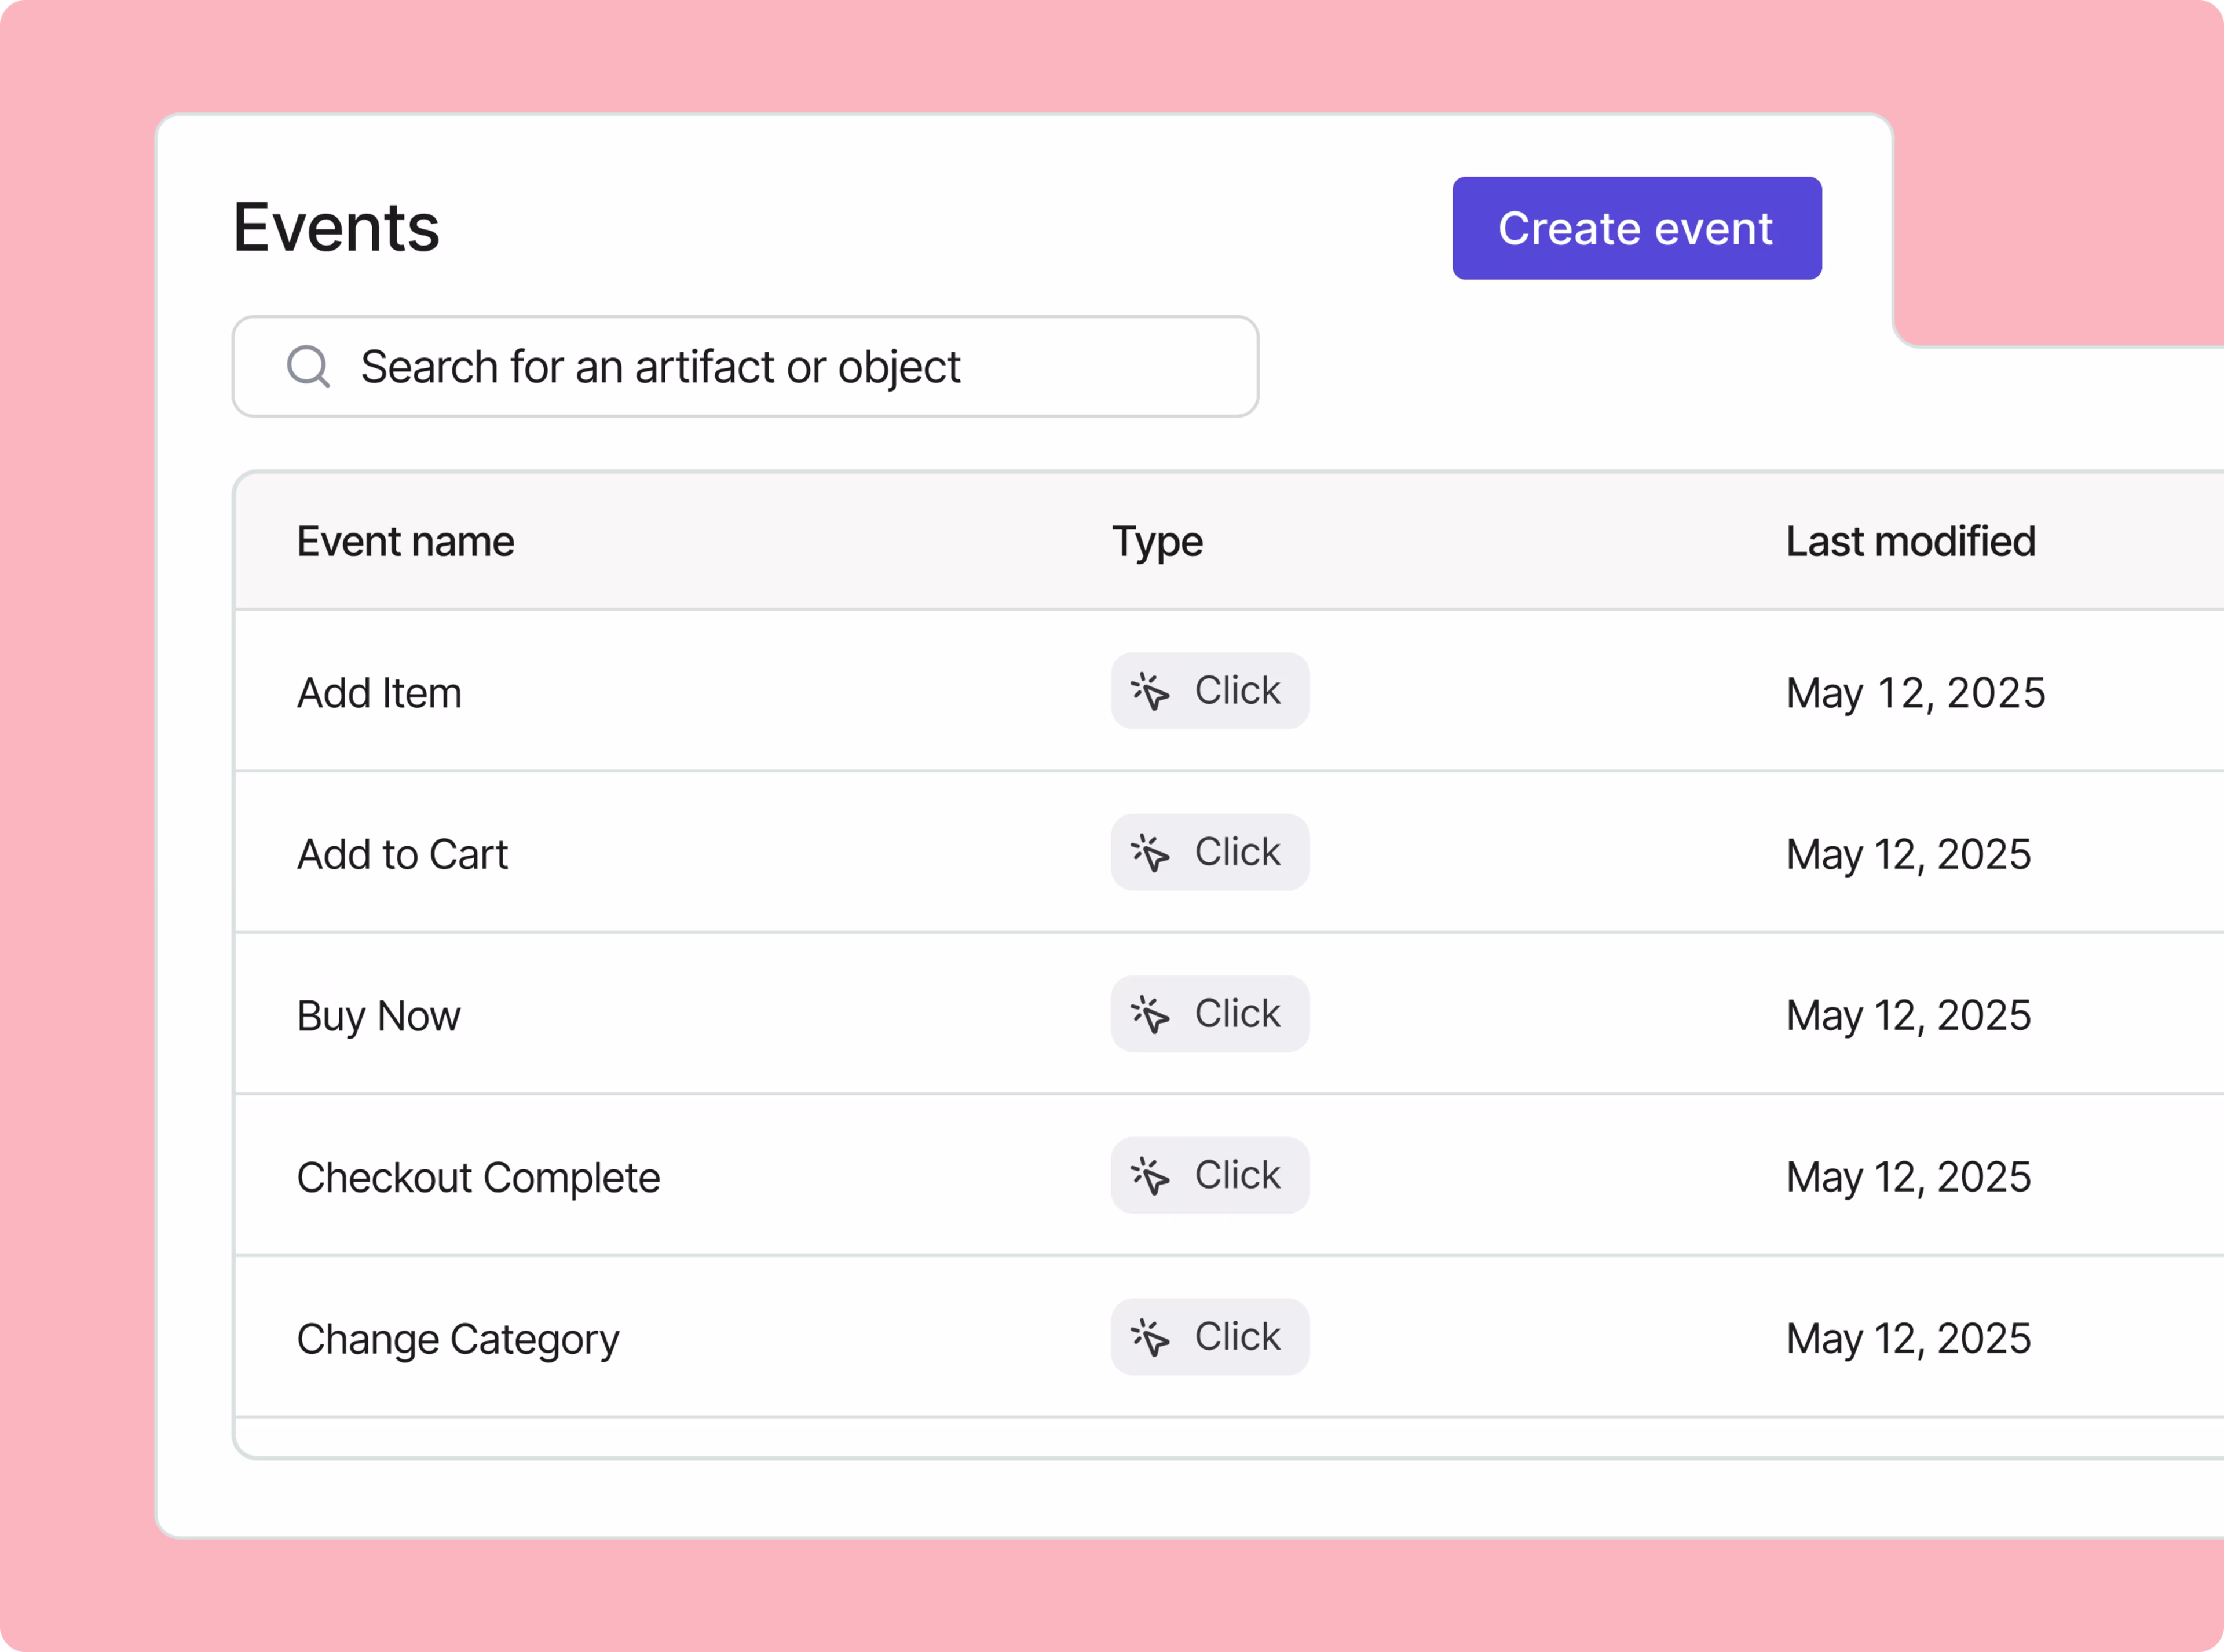2224x1652 pixels.
Task: Click the cursor icon for Change Category
Action: point(1151,1337)
